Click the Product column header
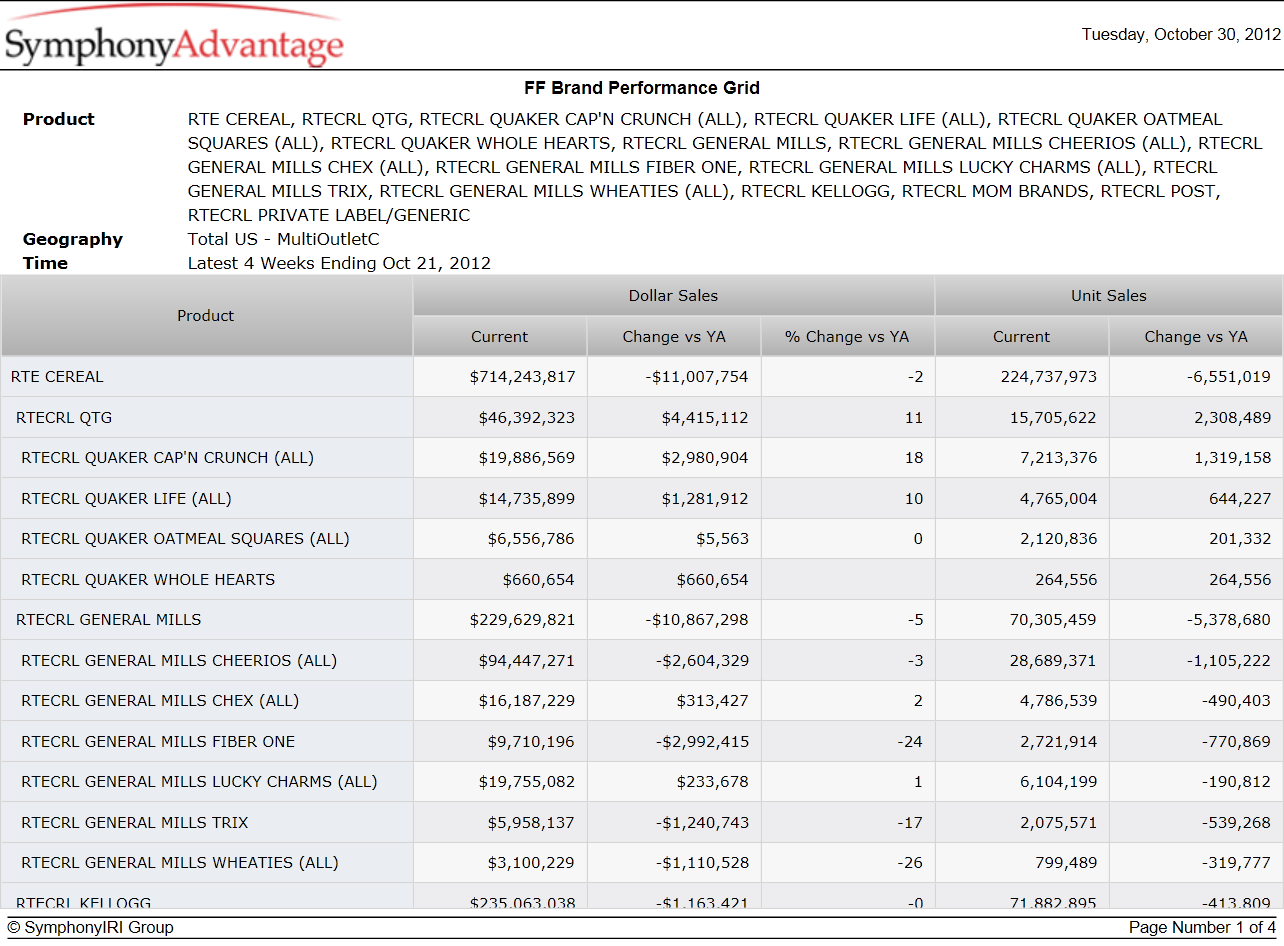 [206, 316]
